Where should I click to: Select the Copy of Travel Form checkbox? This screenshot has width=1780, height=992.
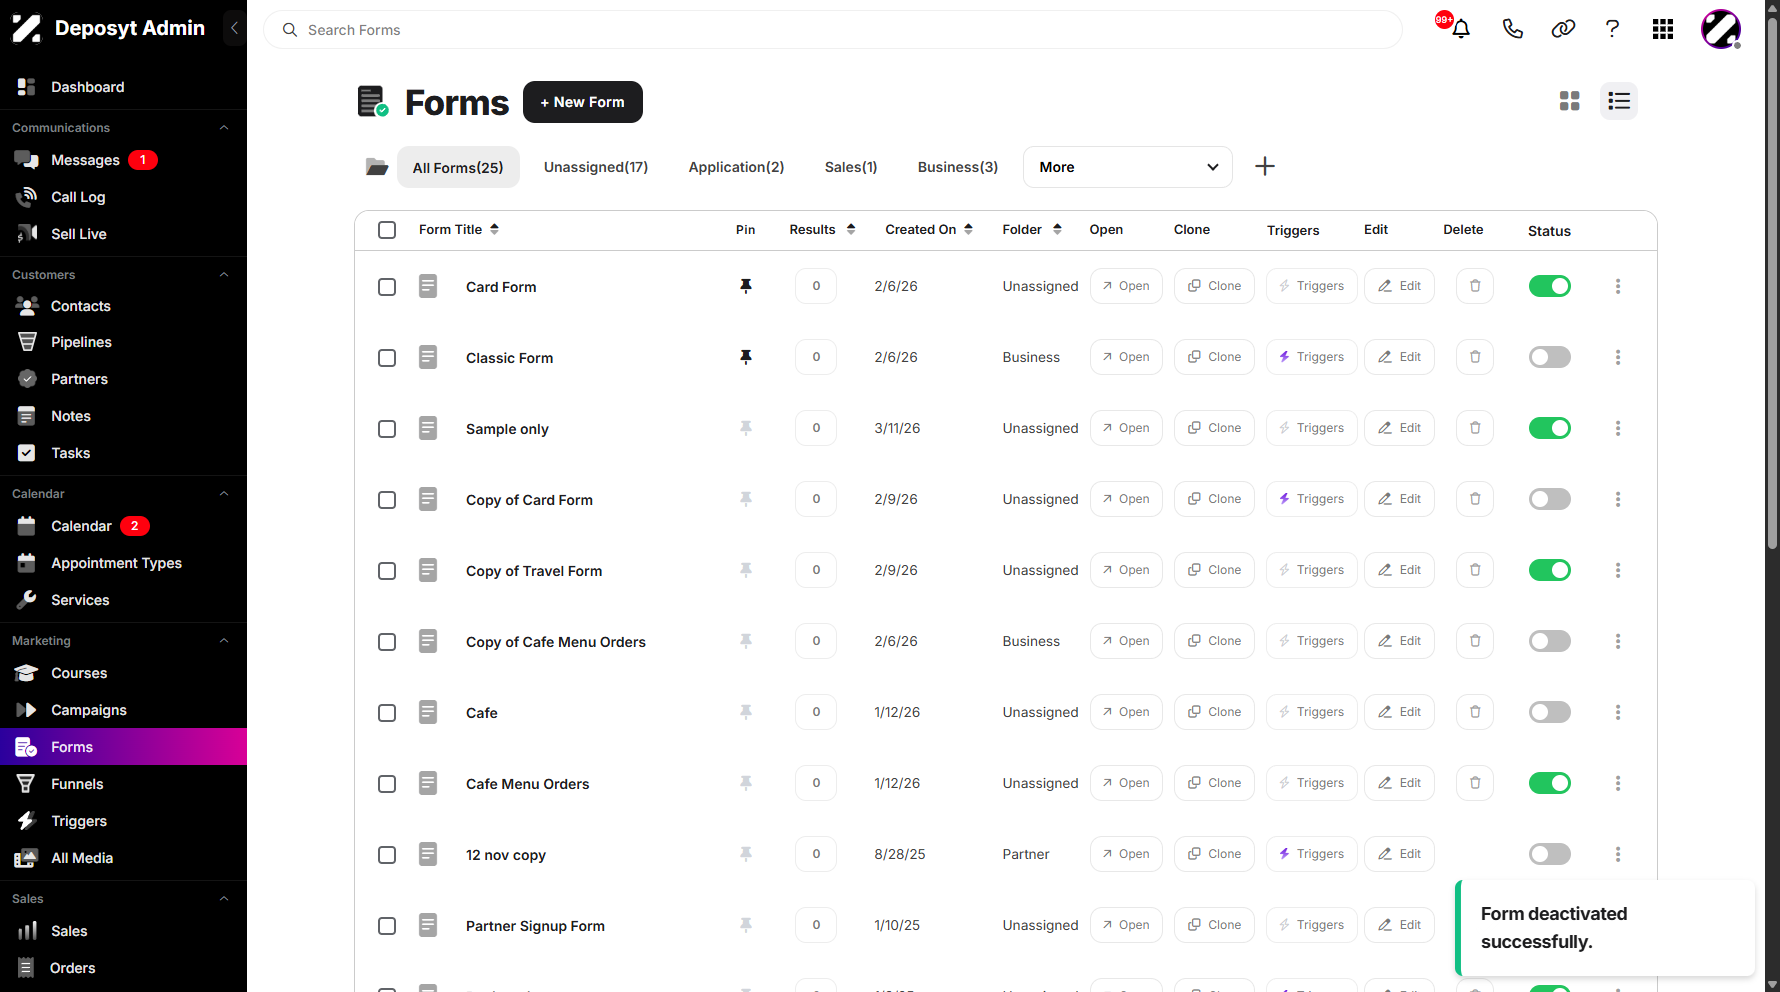click(x=387, y=571)
